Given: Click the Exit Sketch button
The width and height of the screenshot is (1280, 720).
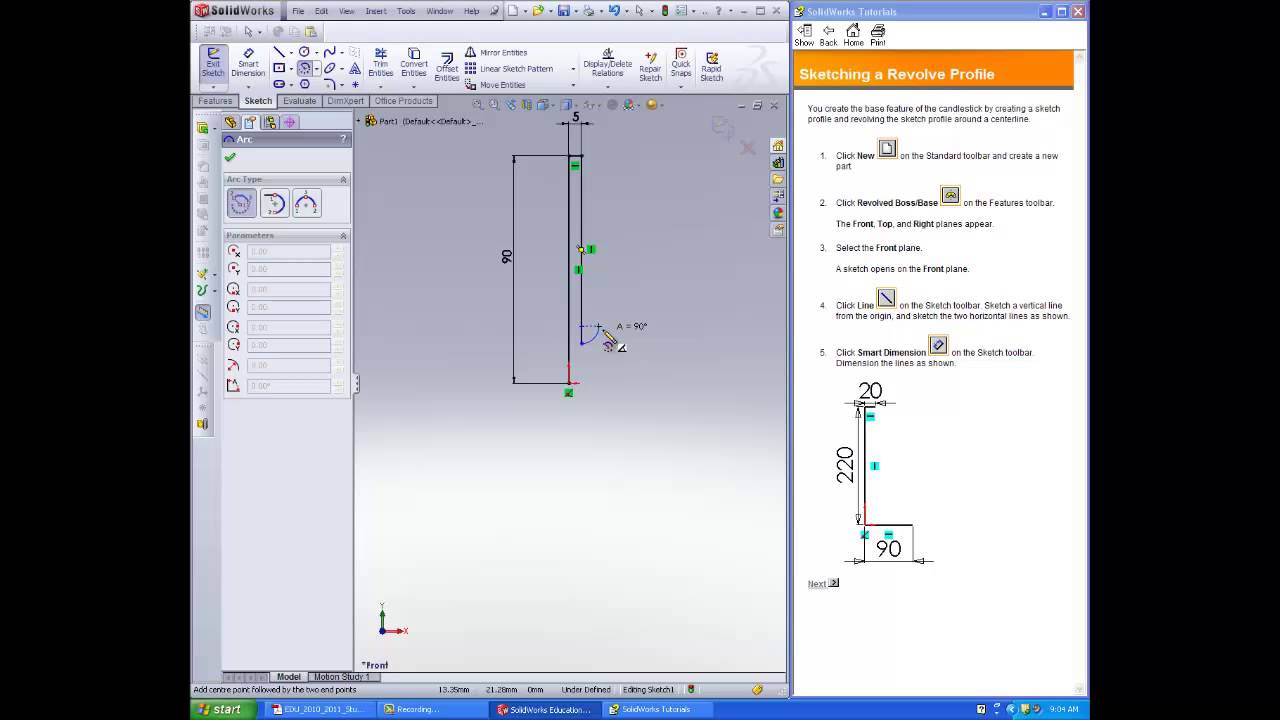Looking at the screenshot, I should pos(213,62).
